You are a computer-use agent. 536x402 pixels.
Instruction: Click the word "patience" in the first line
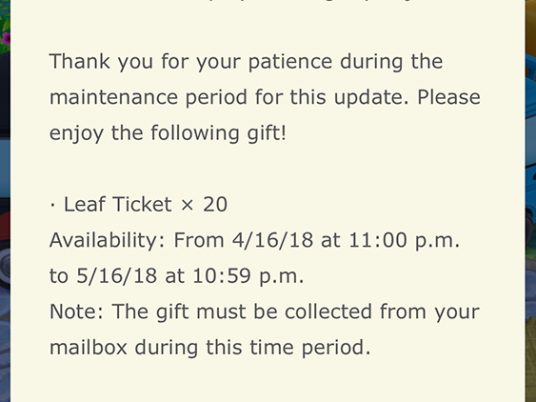coord(290,63)
